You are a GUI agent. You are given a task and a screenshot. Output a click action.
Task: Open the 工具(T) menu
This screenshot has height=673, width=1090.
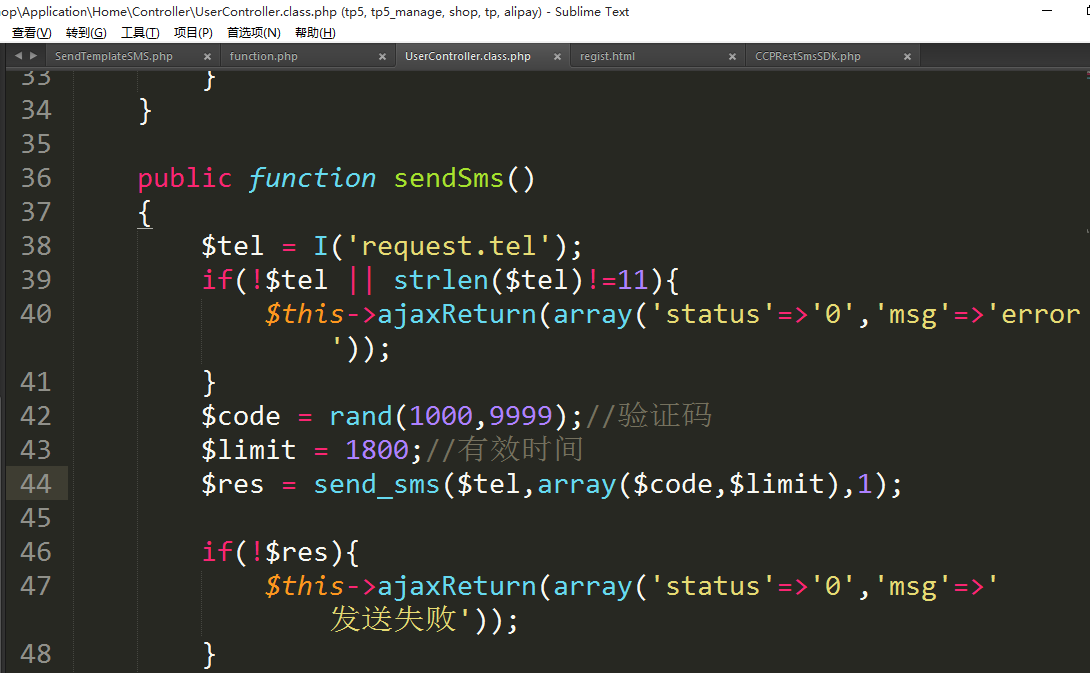point(140,33)
